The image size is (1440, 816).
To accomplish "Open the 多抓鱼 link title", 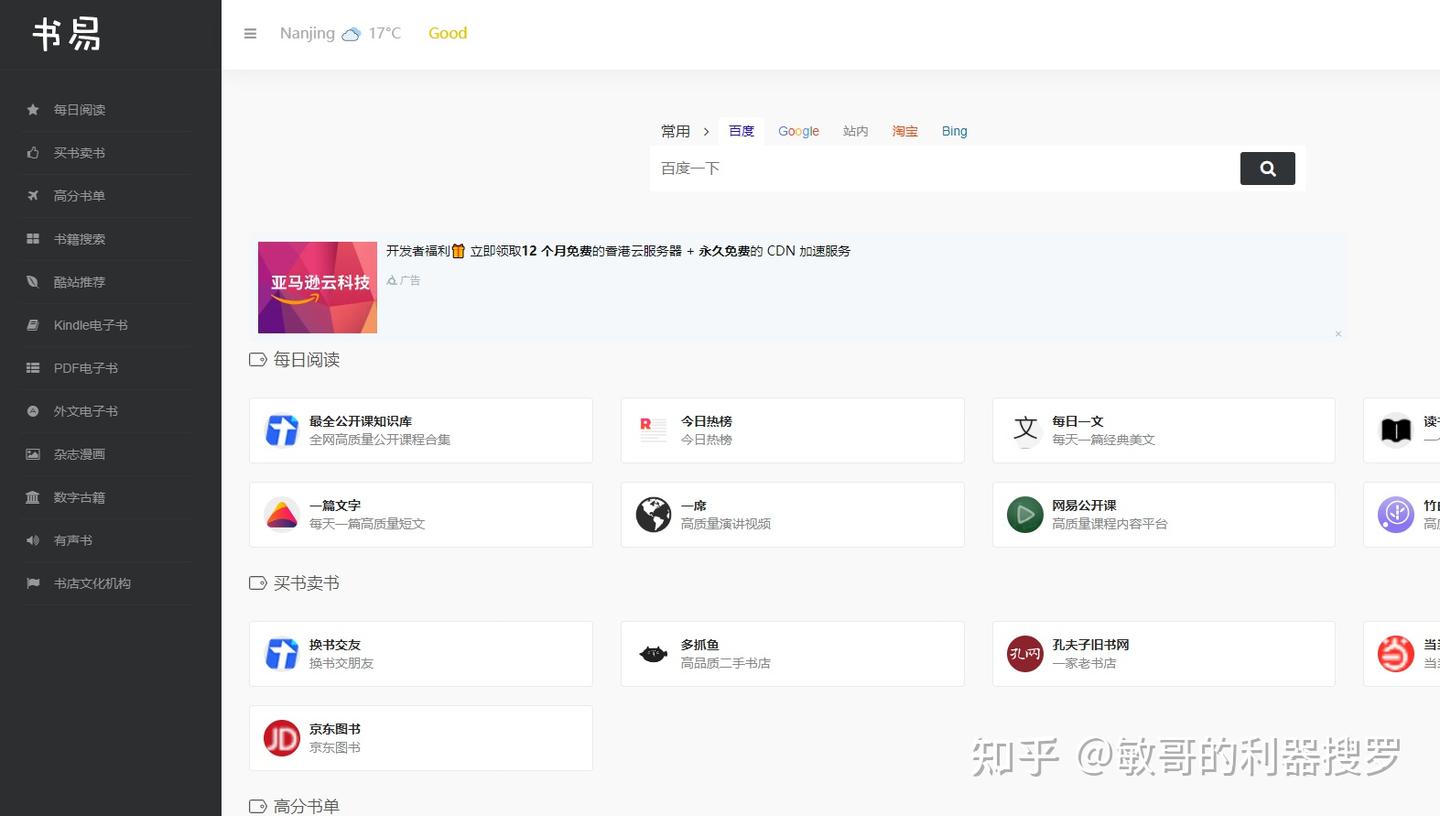I will tap(700, 645).
